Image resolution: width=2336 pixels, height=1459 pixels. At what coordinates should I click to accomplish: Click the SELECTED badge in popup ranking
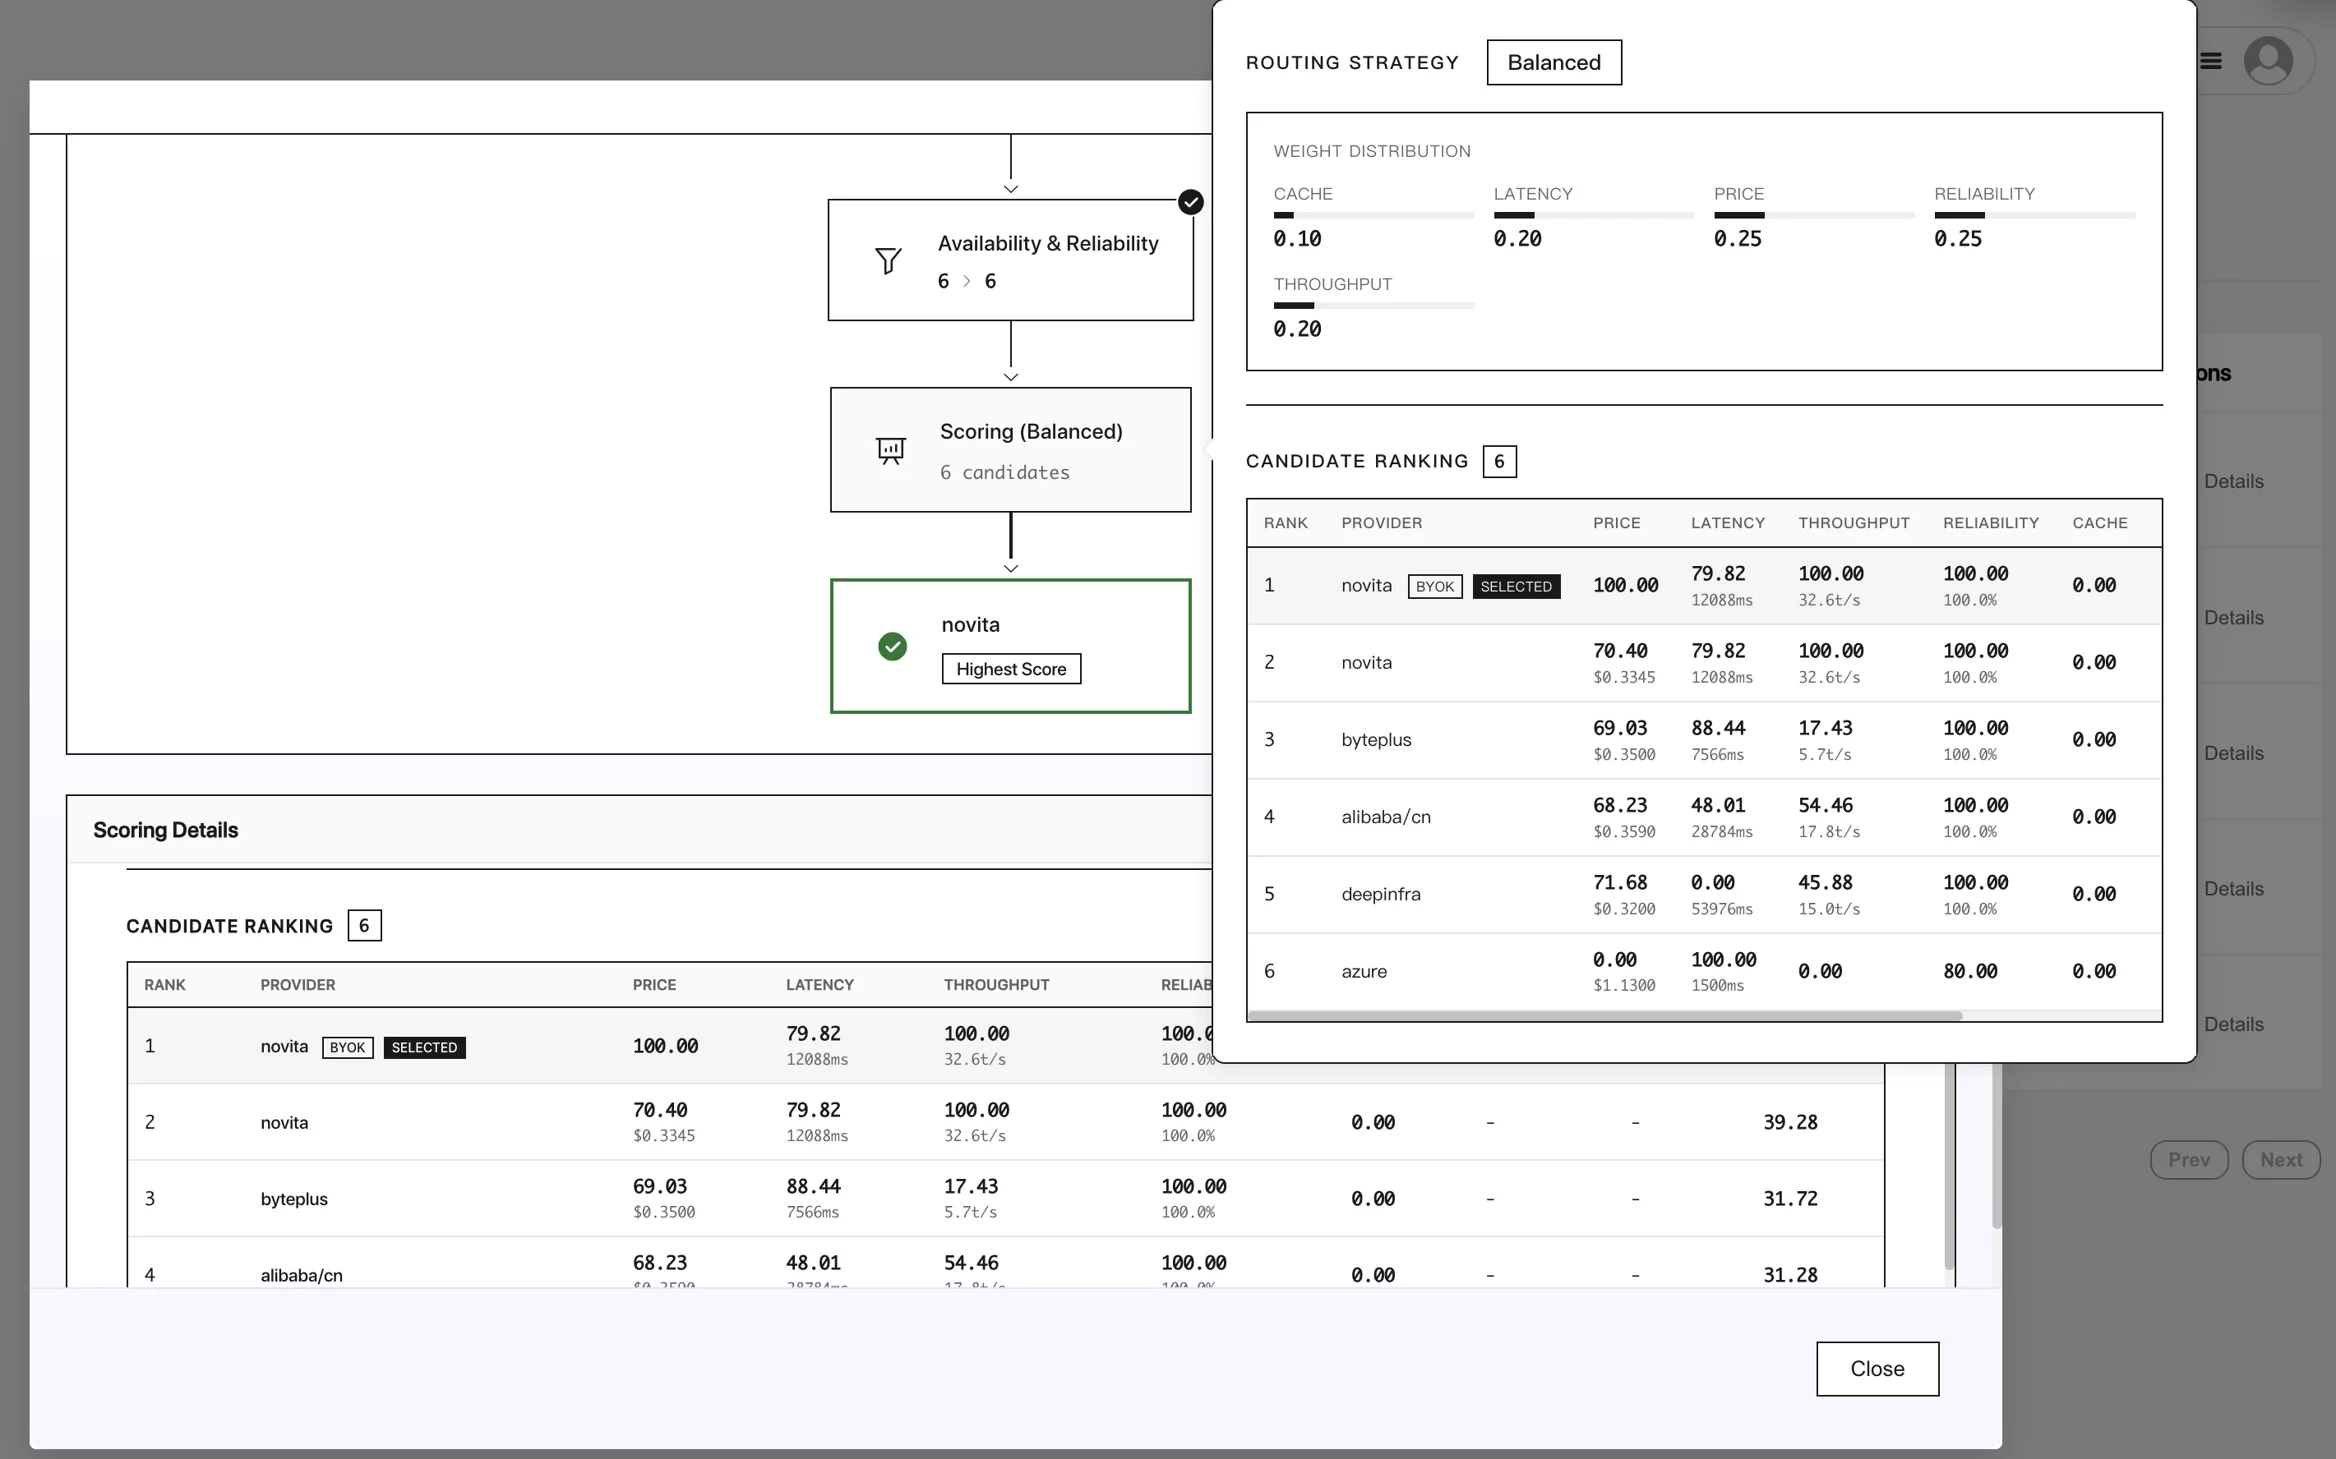1516,587
